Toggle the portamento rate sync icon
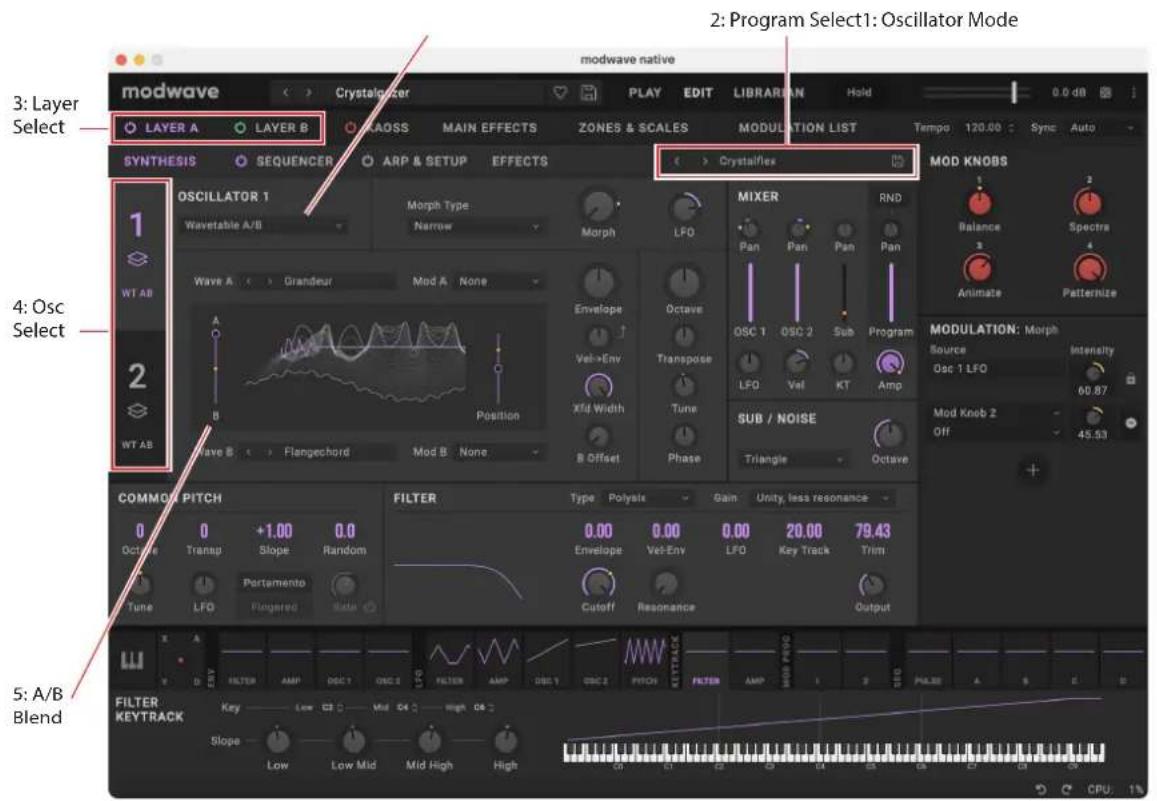The height and width of the screenshot is (801, 1157). click(x=370, y=607)
